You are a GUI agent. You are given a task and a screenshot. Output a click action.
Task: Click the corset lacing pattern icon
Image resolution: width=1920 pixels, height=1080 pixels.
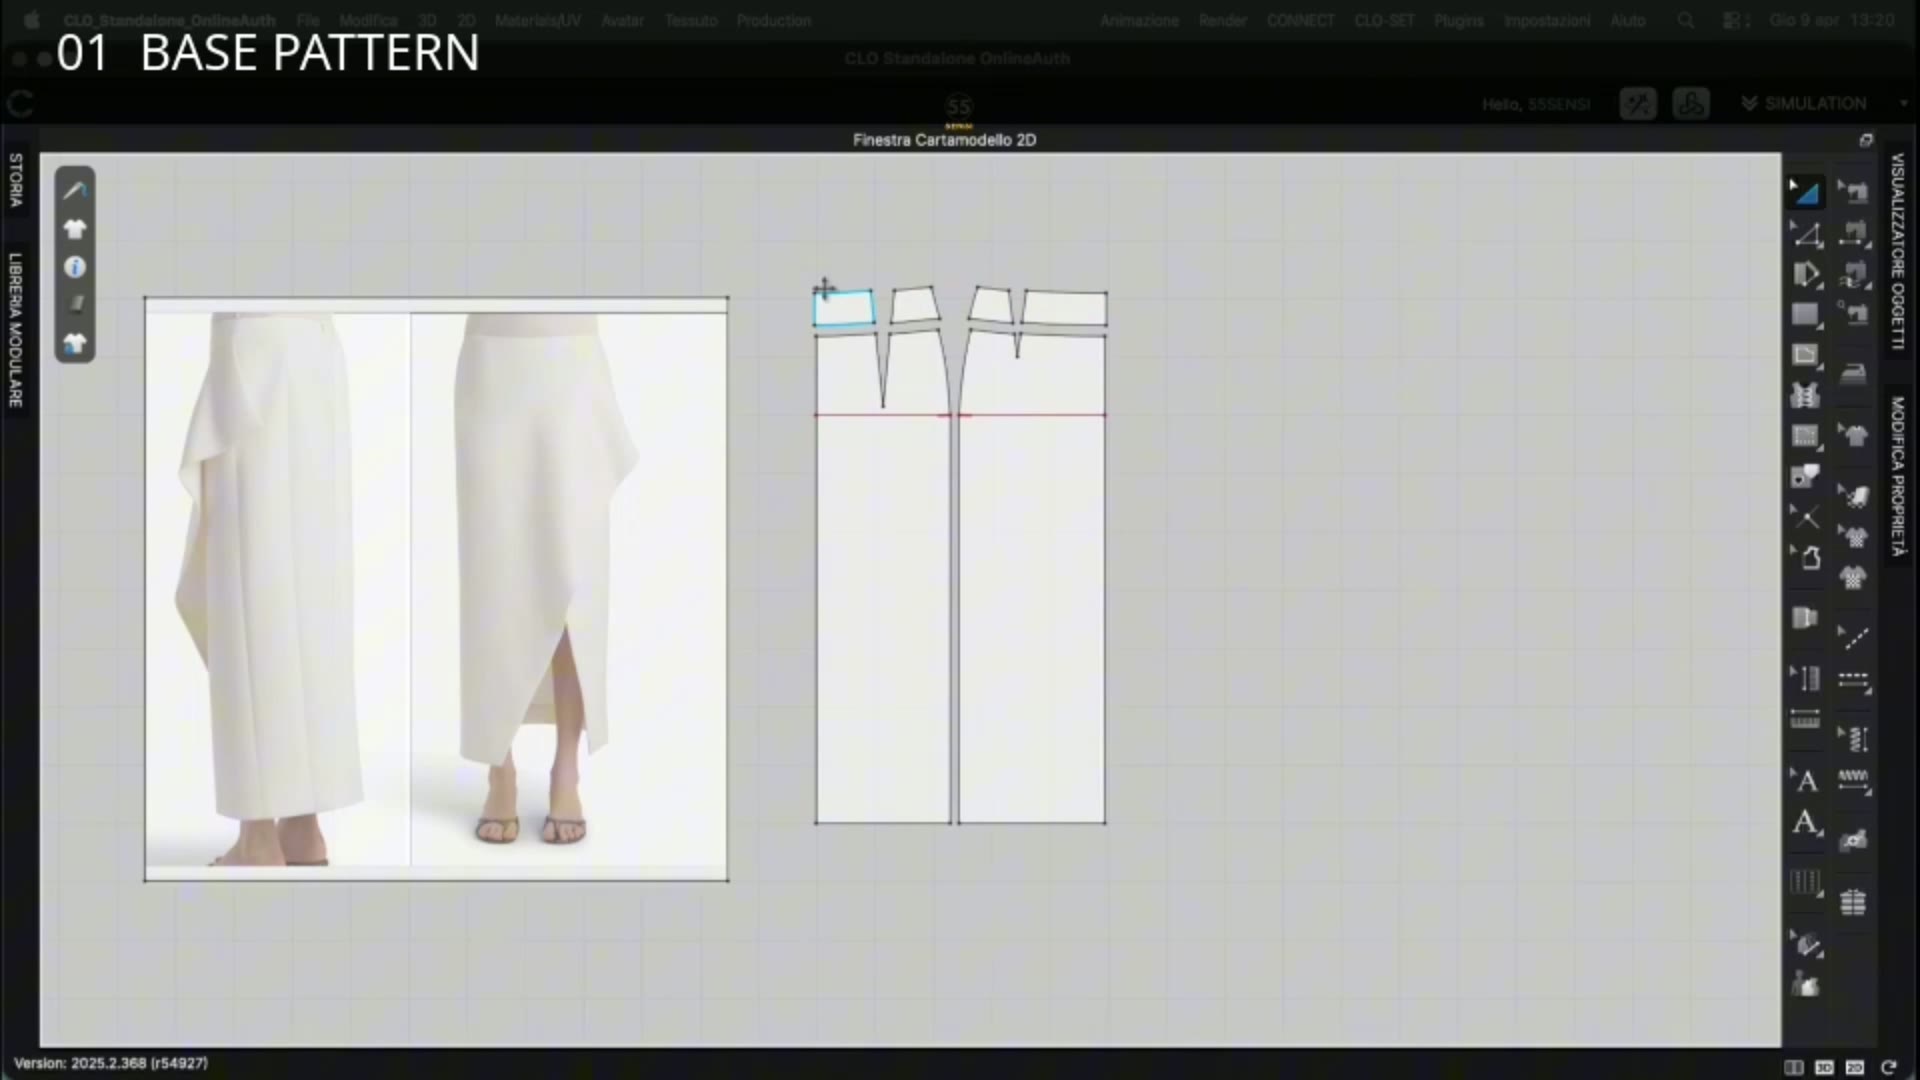[1805, 396]
